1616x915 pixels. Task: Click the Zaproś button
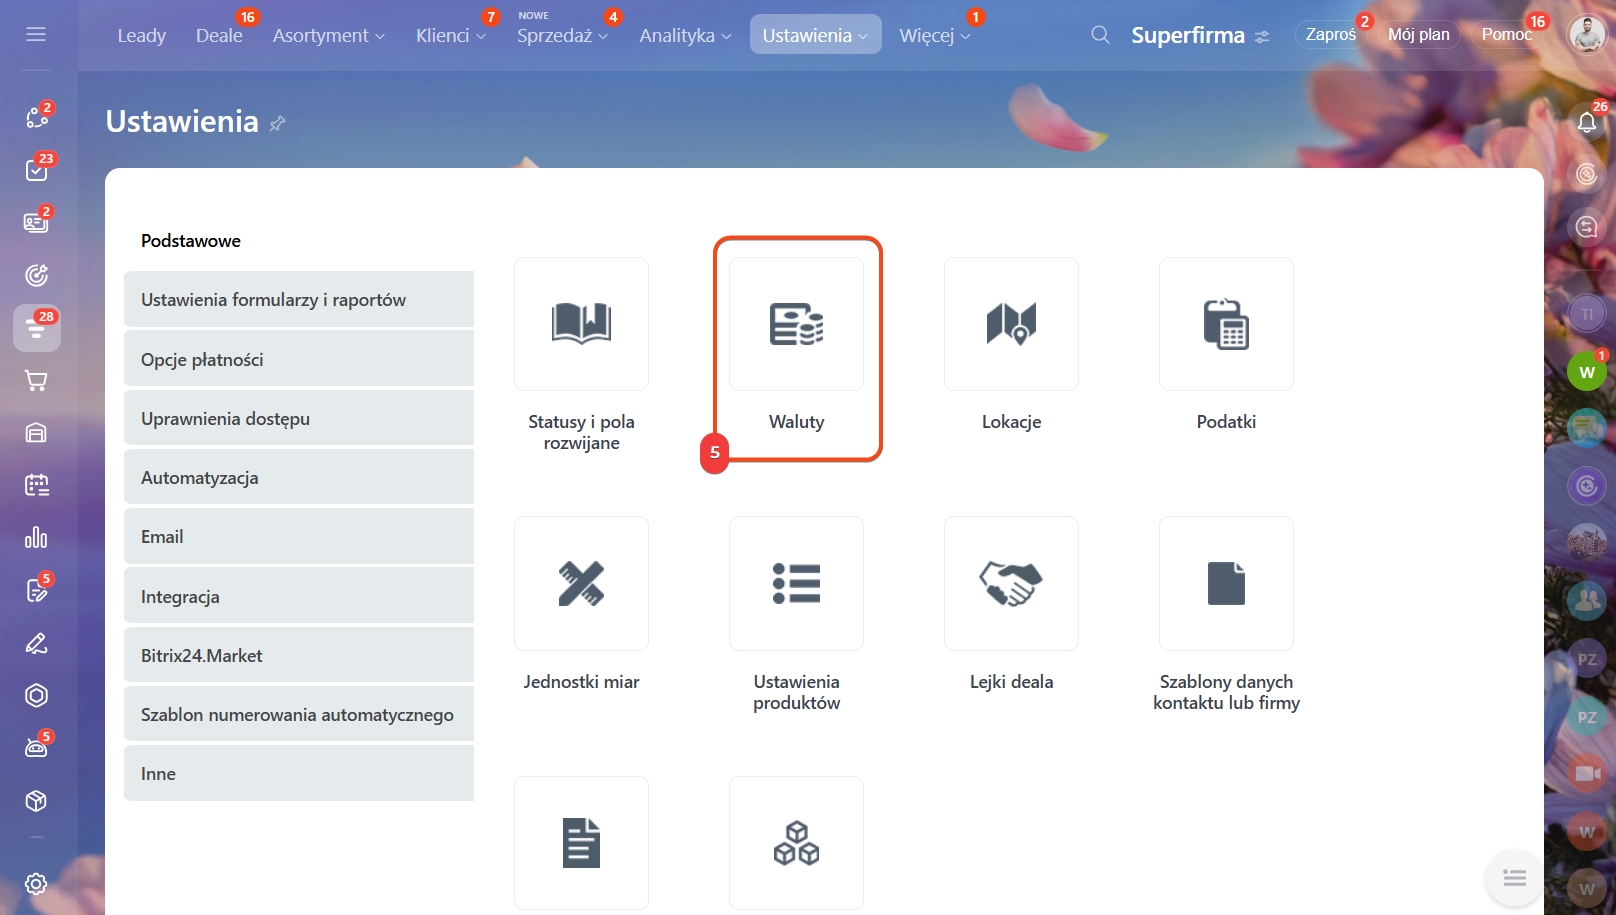(1331, 35)
